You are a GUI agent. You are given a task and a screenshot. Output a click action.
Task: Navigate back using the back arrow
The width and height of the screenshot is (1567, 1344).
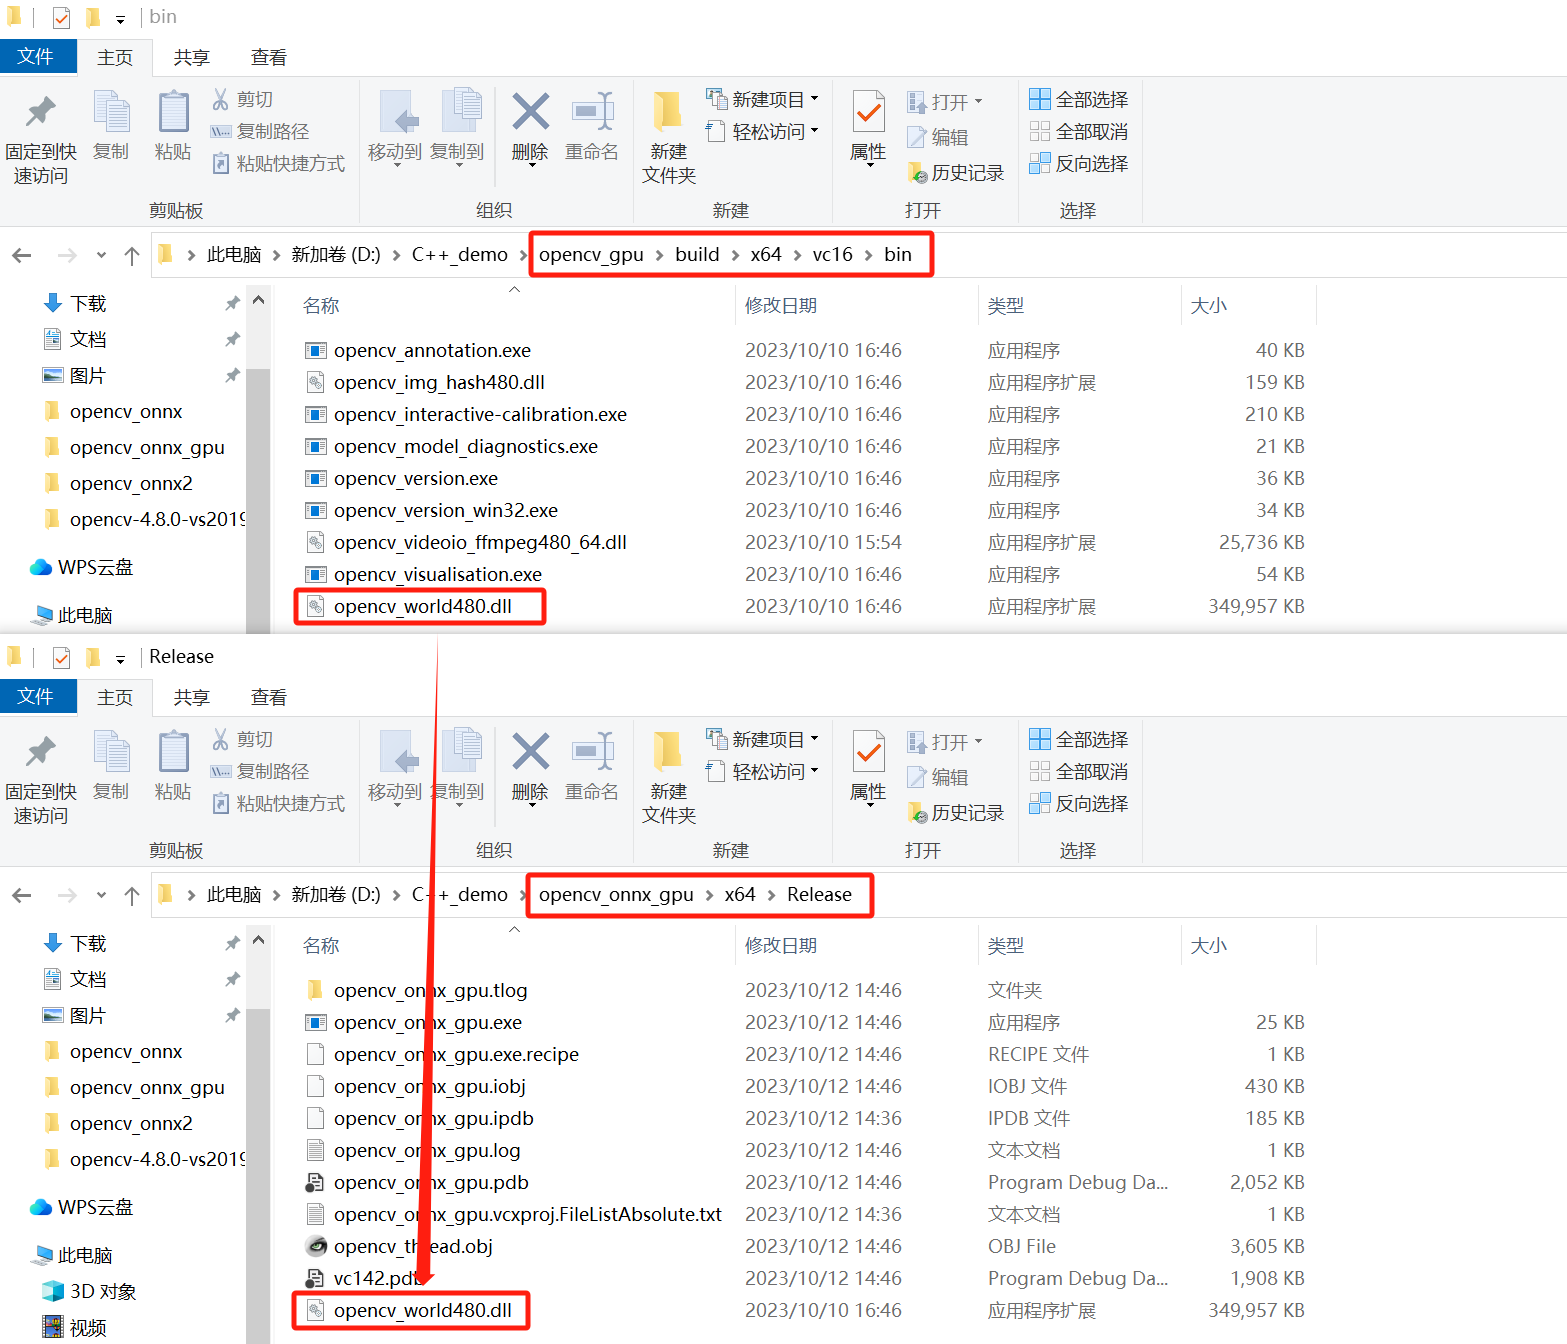pyautogui.click(x=21, y=254)
